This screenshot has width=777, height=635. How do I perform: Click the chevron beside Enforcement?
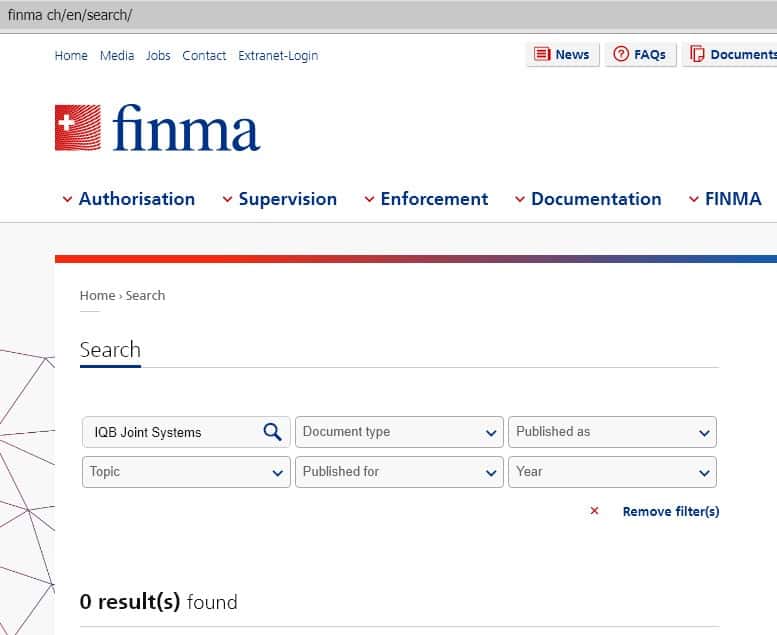(369, 199)
